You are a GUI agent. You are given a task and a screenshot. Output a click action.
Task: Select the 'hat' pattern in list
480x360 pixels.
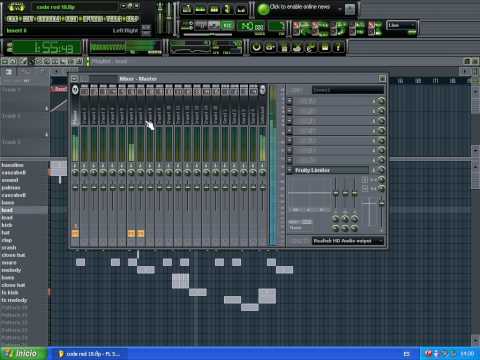pyautogui.click(x=5, y=233)
